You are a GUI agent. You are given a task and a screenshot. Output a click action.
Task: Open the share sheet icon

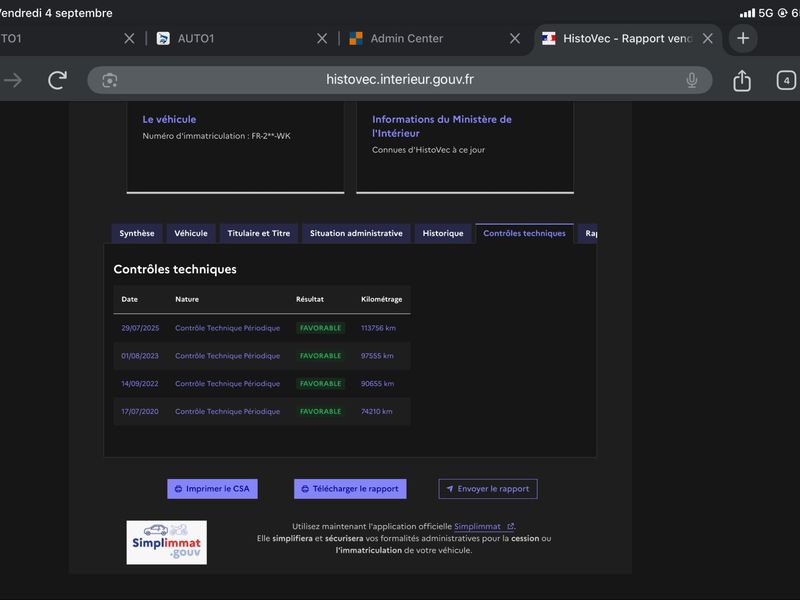click(x=741, y=80)
